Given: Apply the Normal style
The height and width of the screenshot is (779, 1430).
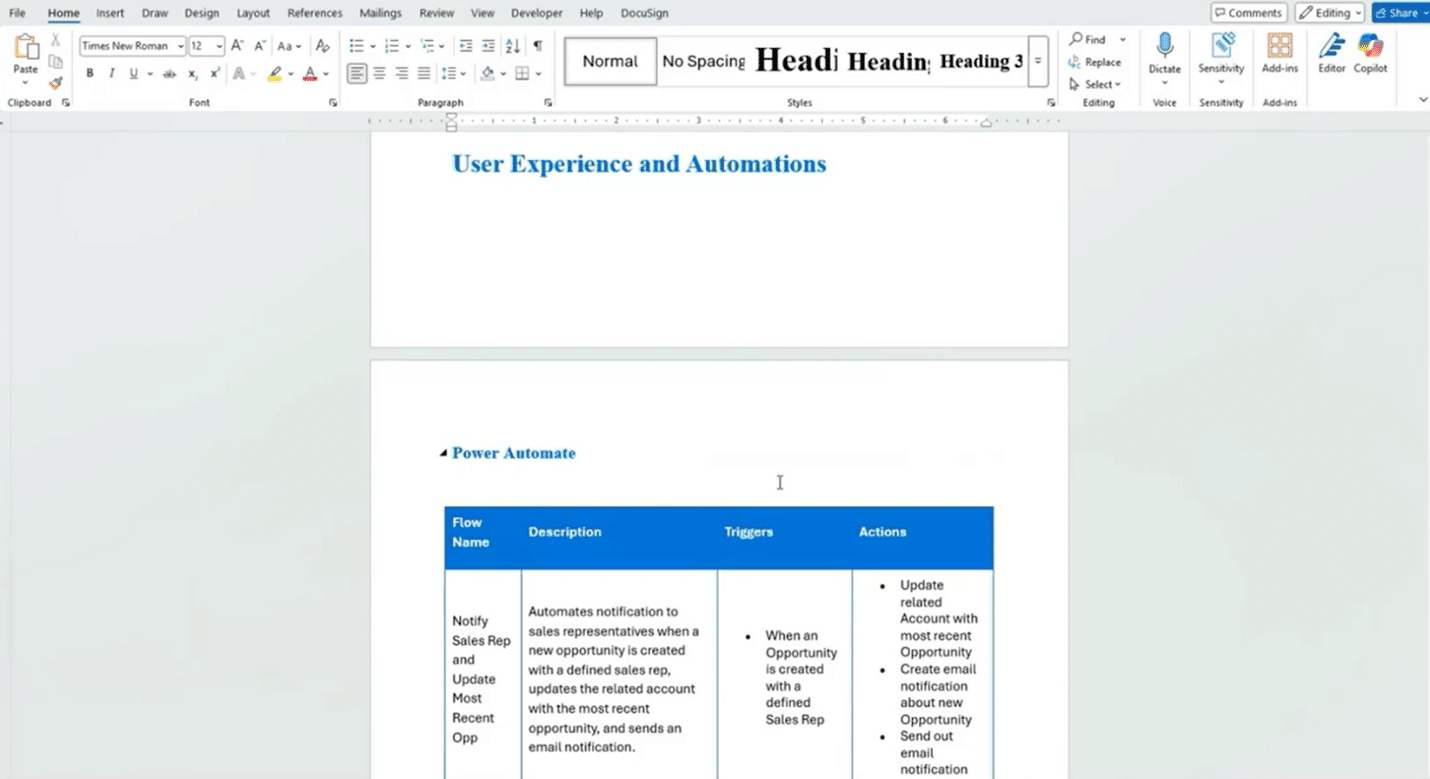Looking at the screenshot, I should click(610, 61).
